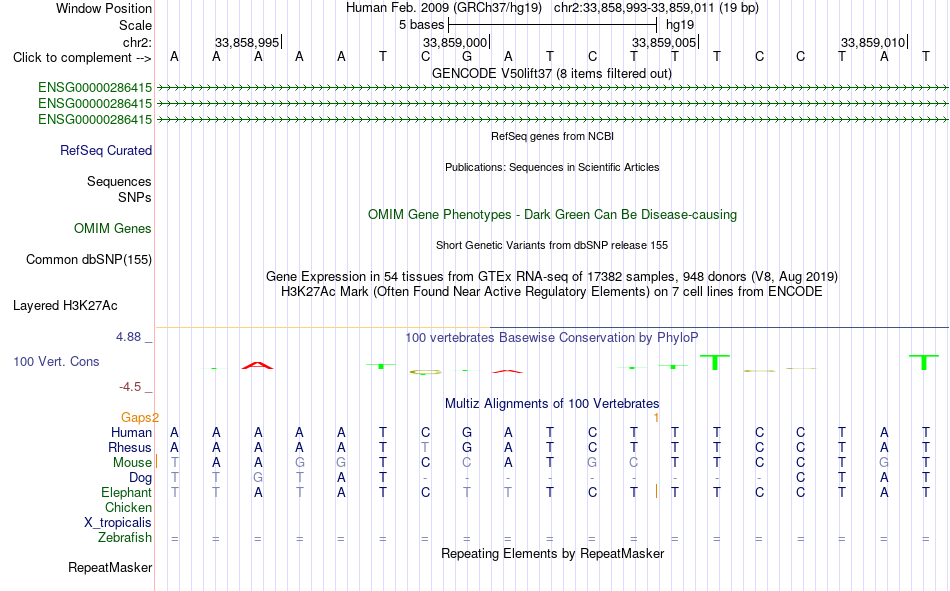Image resolution: width=950 pixels, height=591 pixels.
Task: Select the second ENSG00000286415 transcript label
Action: pos(95,104)
